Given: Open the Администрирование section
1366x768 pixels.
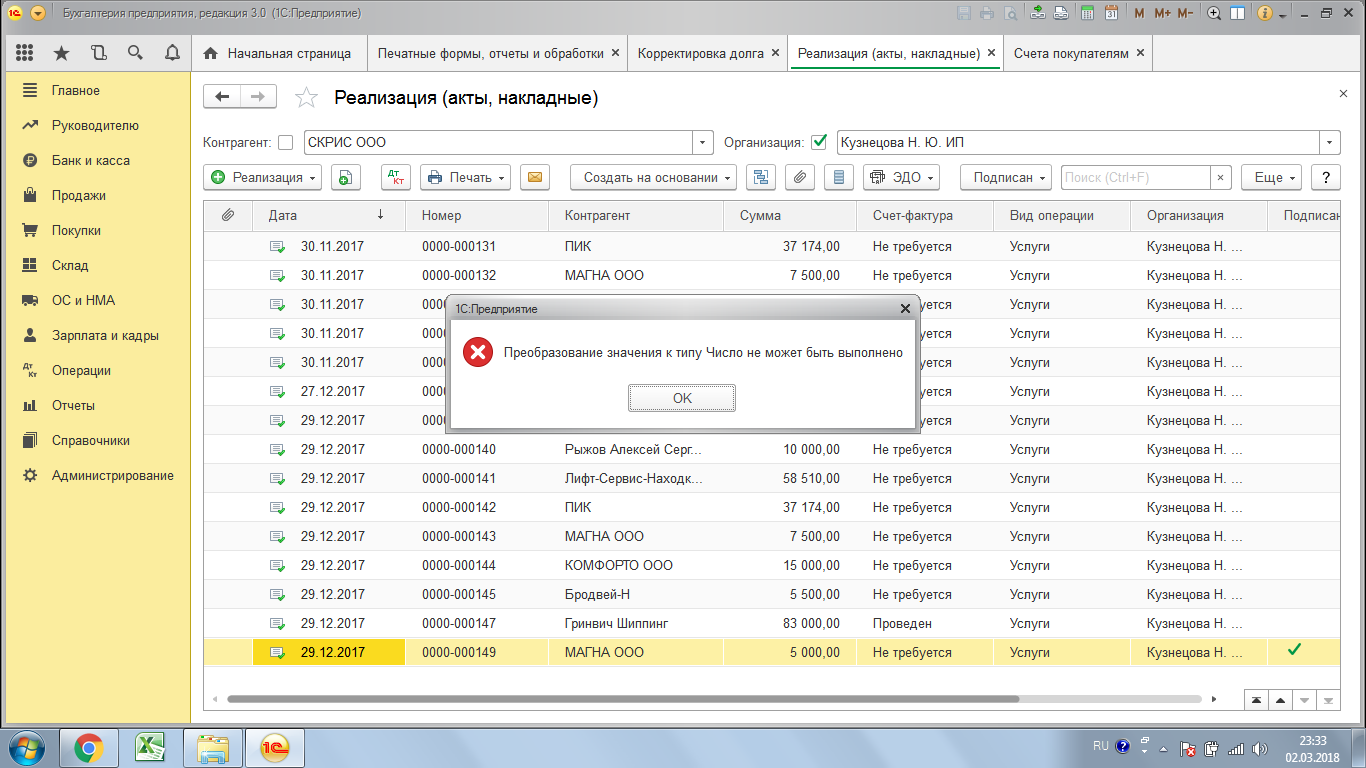Looking at the screenshot, I should tap(113, 475).
